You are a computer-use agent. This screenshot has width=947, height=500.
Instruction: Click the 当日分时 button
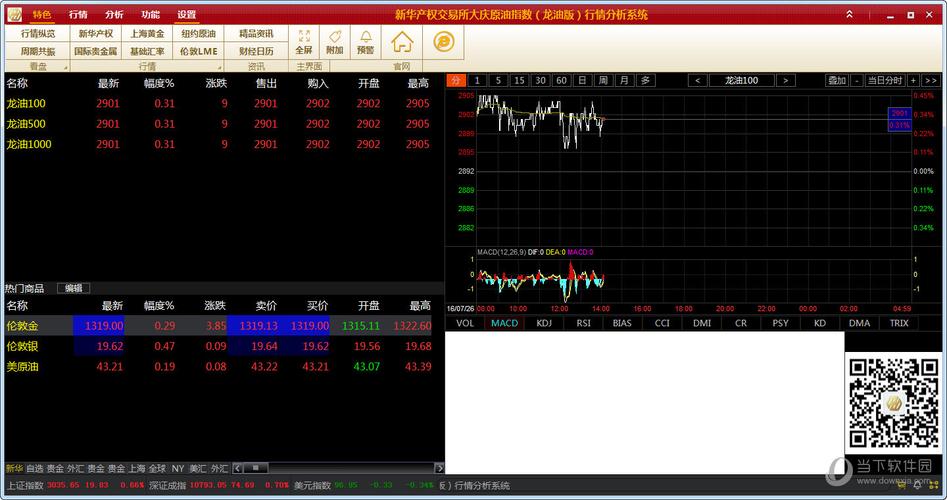point(885,80)
